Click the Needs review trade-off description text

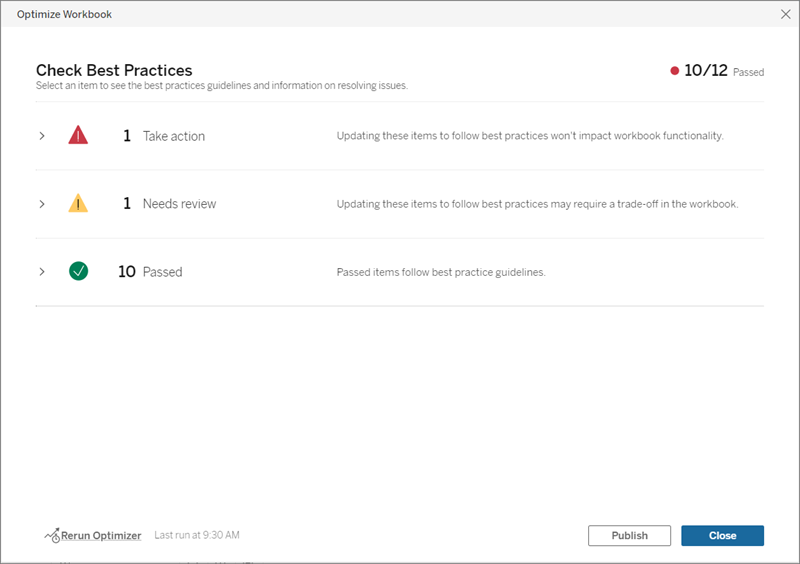pos(537,204)
